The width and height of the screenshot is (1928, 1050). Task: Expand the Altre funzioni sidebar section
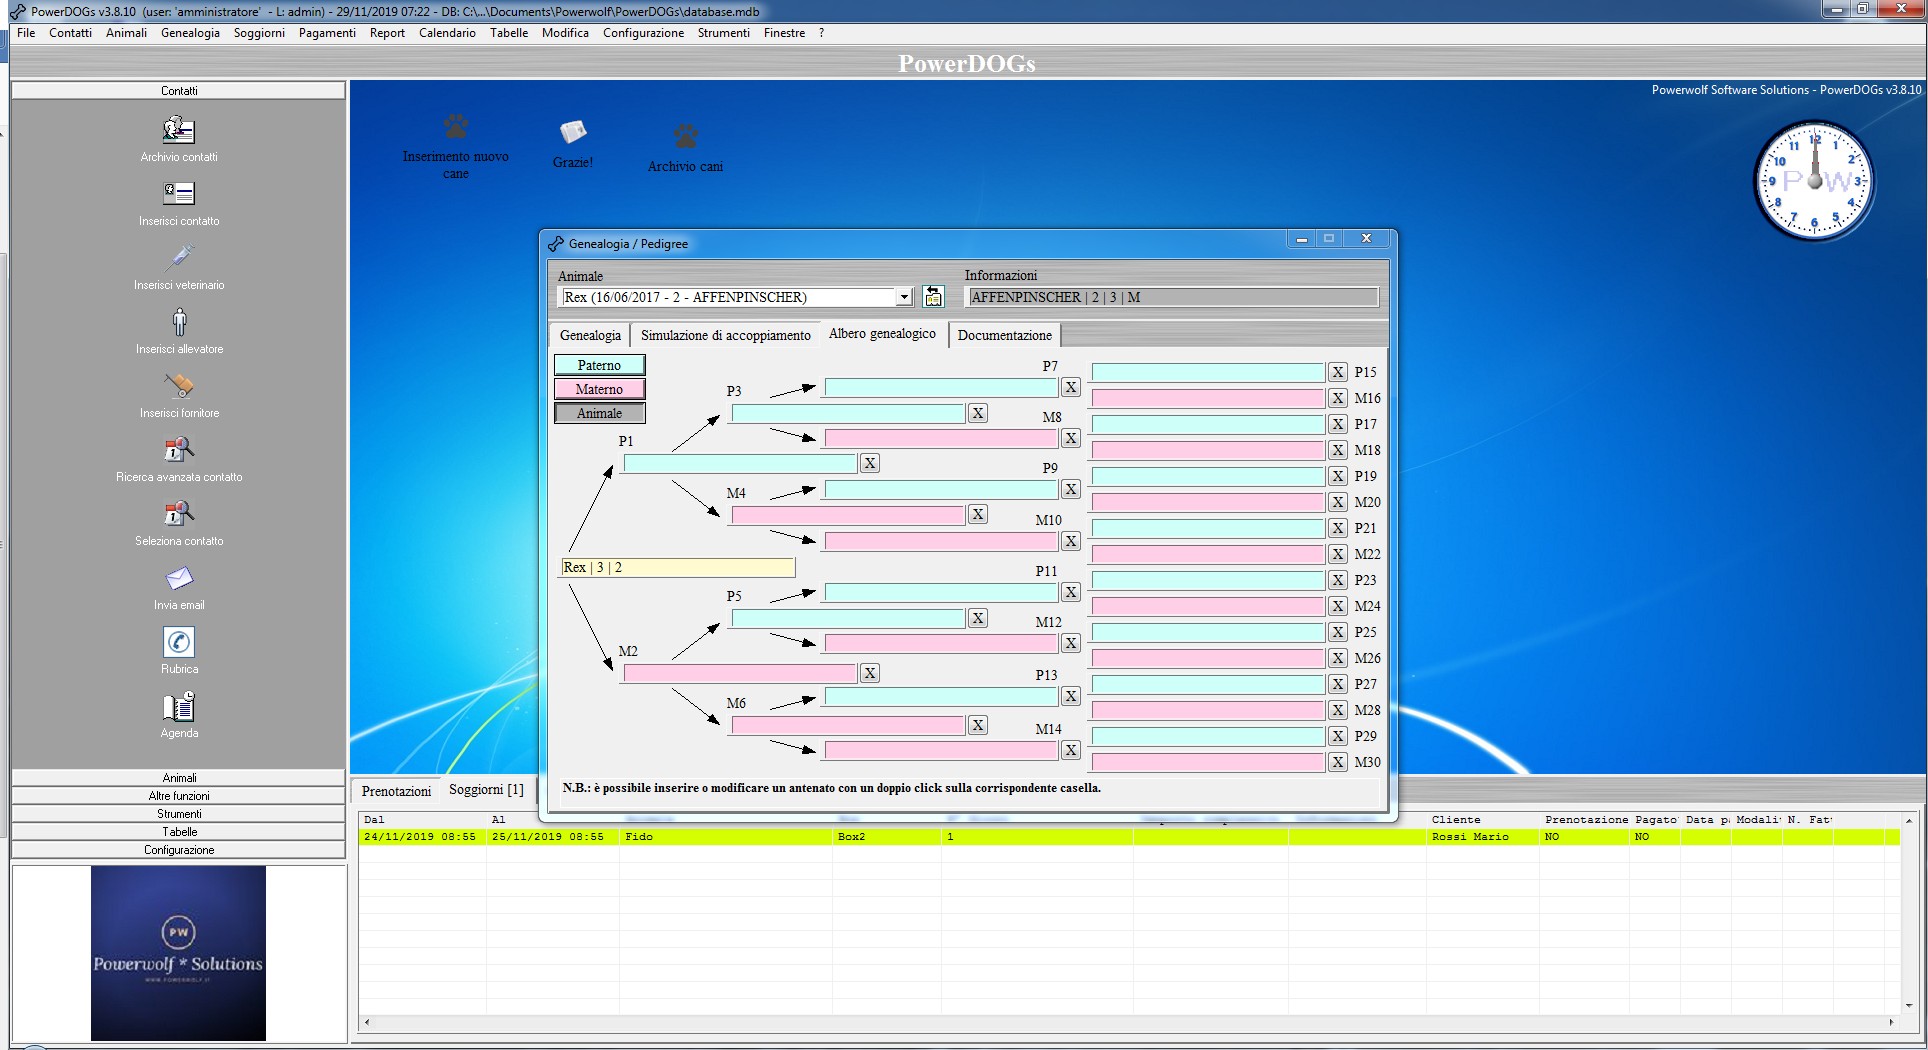179,796
